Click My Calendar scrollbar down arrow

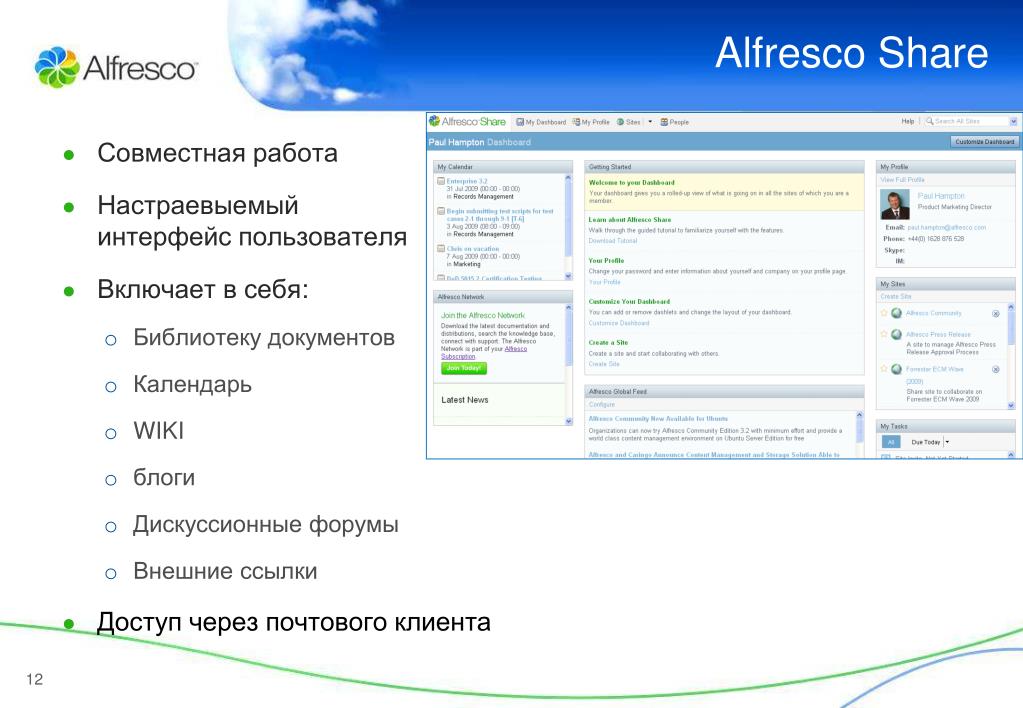[x=568, y=276]
